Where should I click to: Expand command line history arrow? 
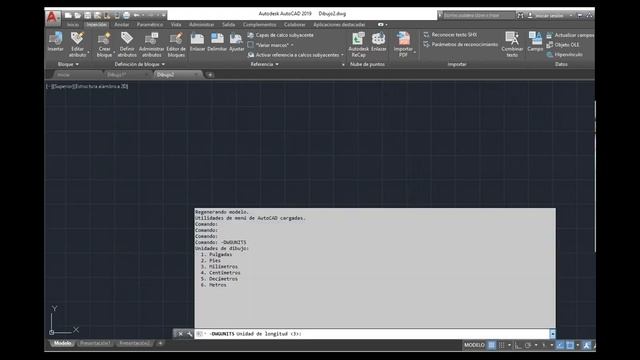tap(553, 334)
